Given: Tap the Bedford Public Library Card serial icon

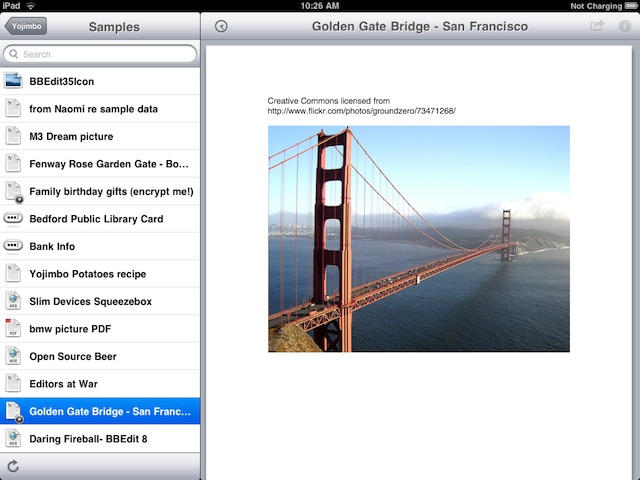Looking at the screenshot, I should (x=13, y=218).
